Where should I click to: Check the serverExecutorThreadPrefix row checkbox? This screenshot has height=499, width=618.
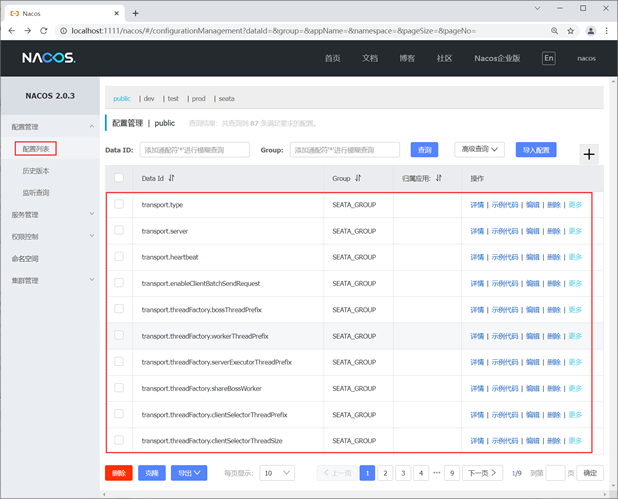tap(119, 361)
